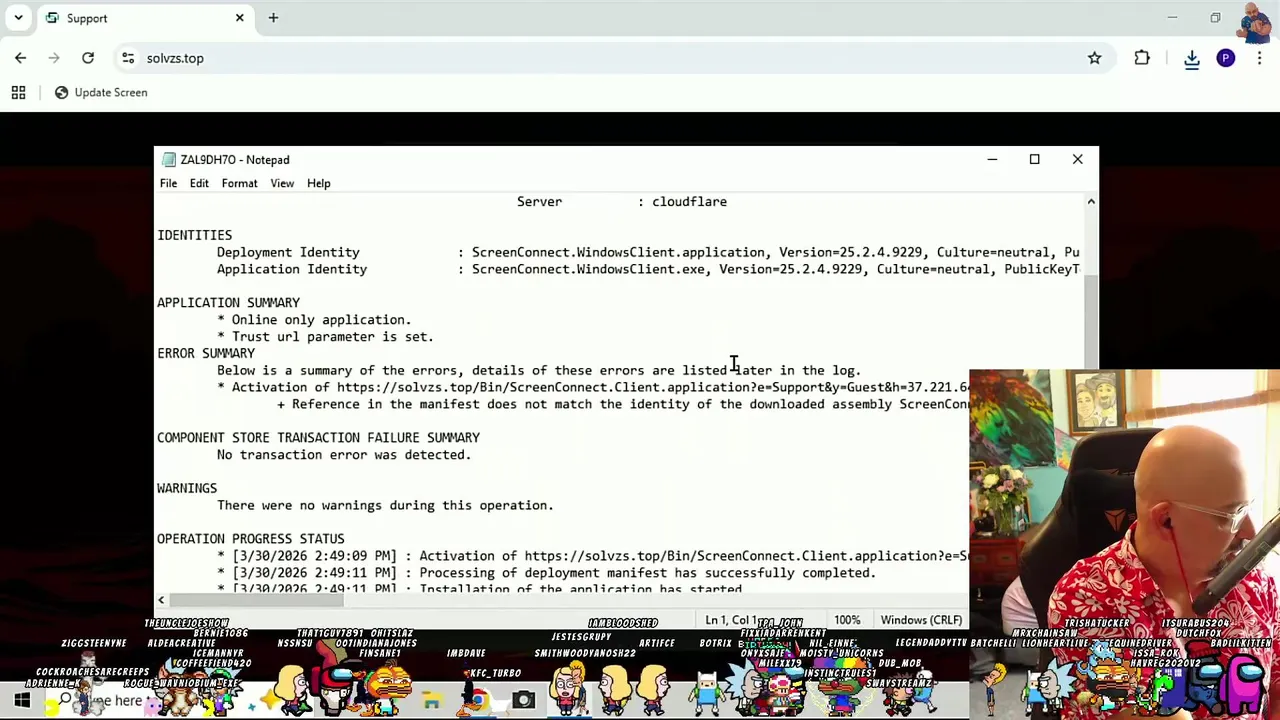
Task: Show the Chrome downloads list
Action: click(x=1192, y=58)
